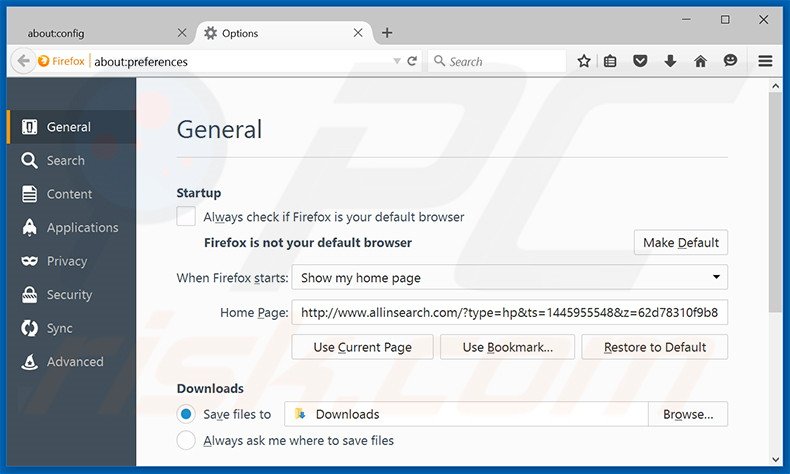Click the Firefox identity icon in address bar
Screen dimensions: 790x474
44,61
